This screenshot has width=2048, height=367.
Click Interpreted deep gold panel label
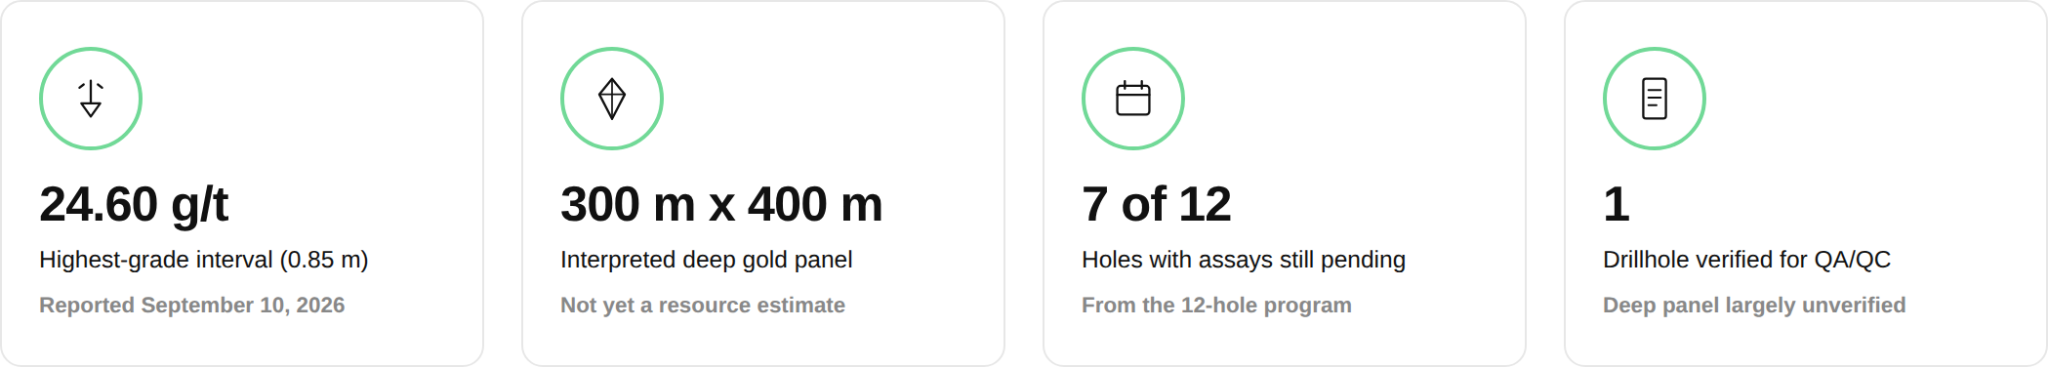pos(706,260)
